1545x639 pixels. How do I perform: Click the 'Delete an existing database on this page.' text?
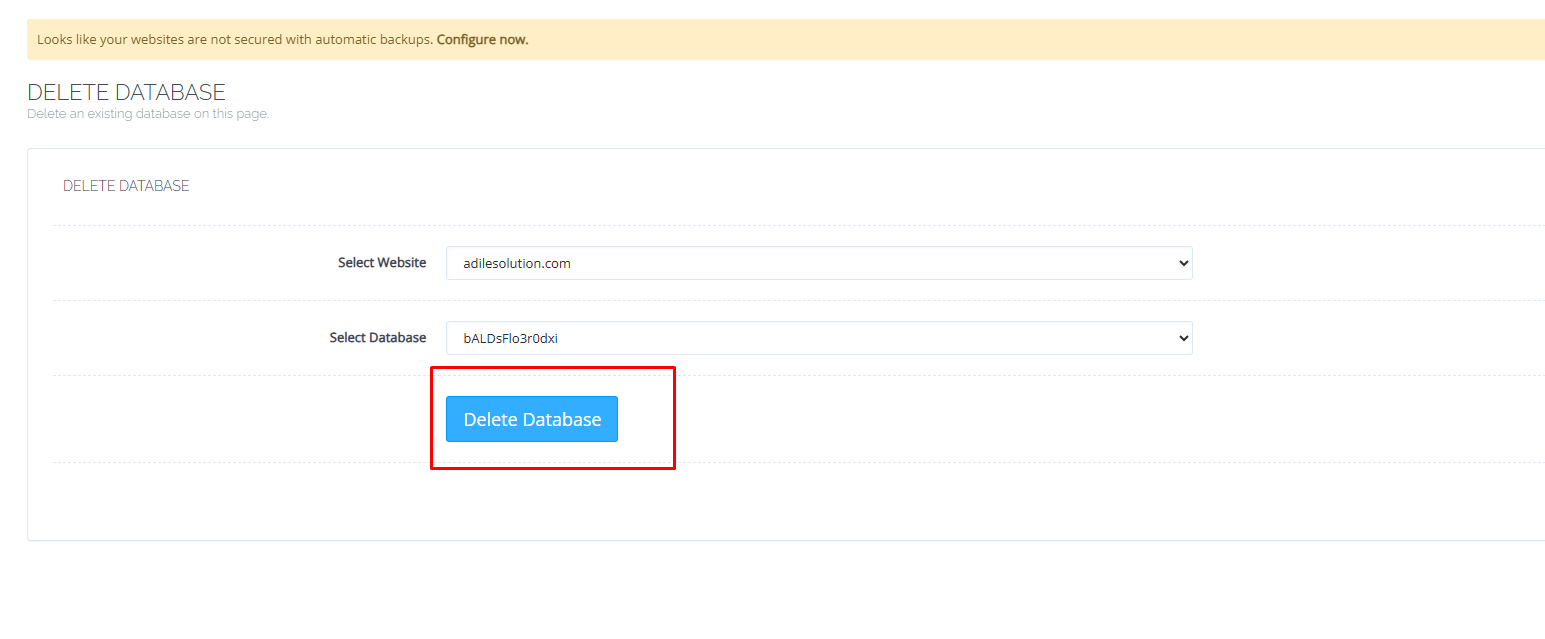pos(148,114)
